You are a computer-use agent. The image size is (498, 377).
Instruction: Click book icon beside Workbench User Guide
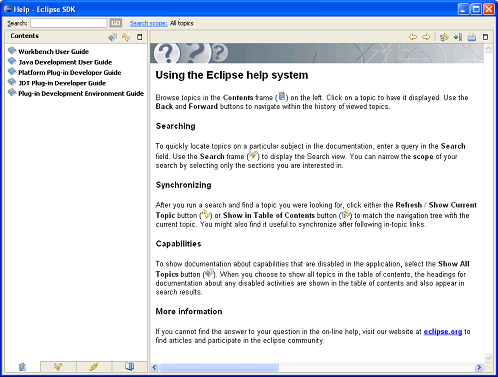(12, 51)
